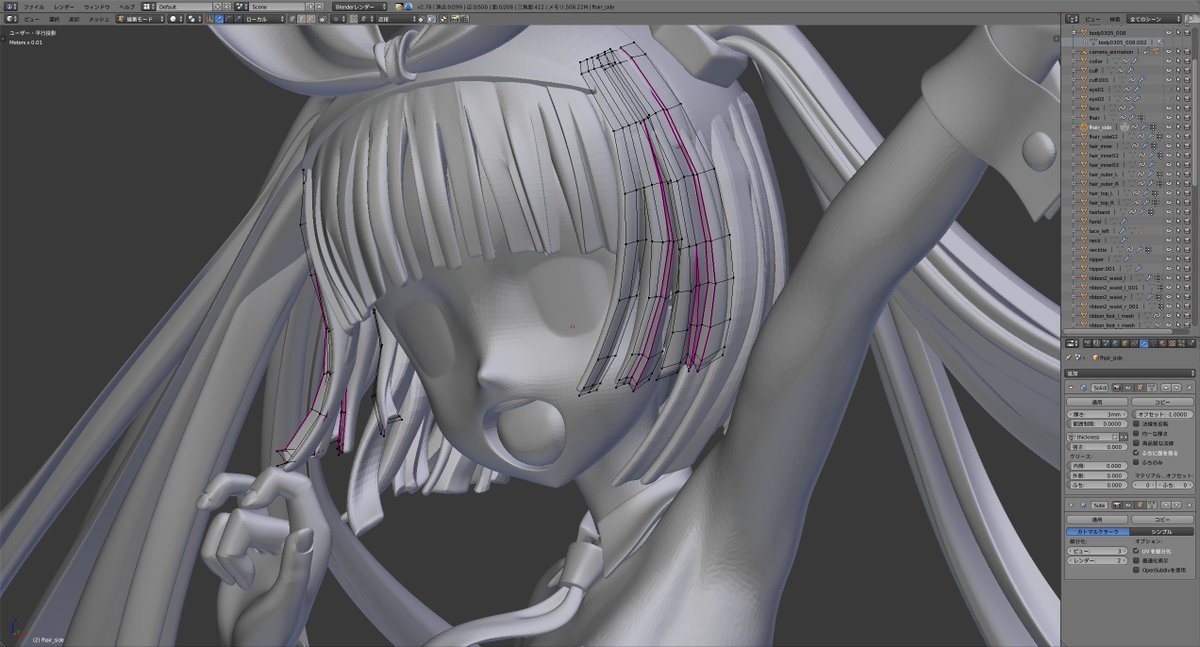Viewport: 1200px width, 647px height.
Task: Toggle Solidify render camera icon
Action: click(x=1116, y=388)
